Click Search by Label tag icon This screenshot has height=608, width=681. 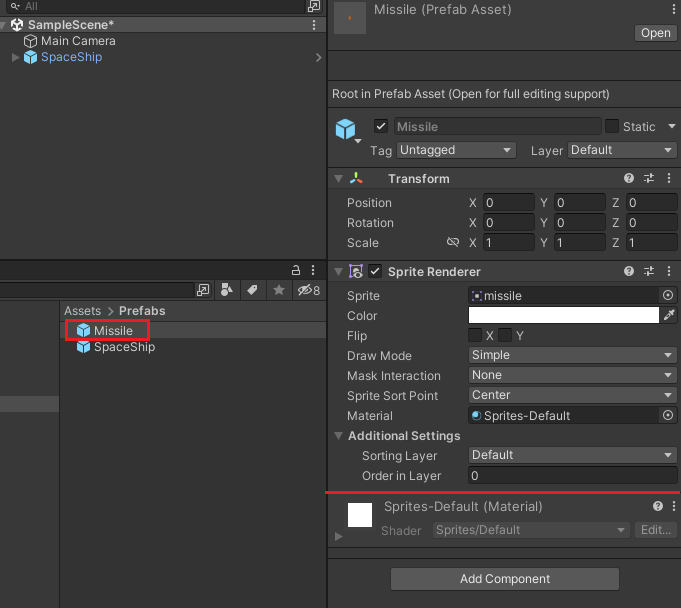(252, 290)
